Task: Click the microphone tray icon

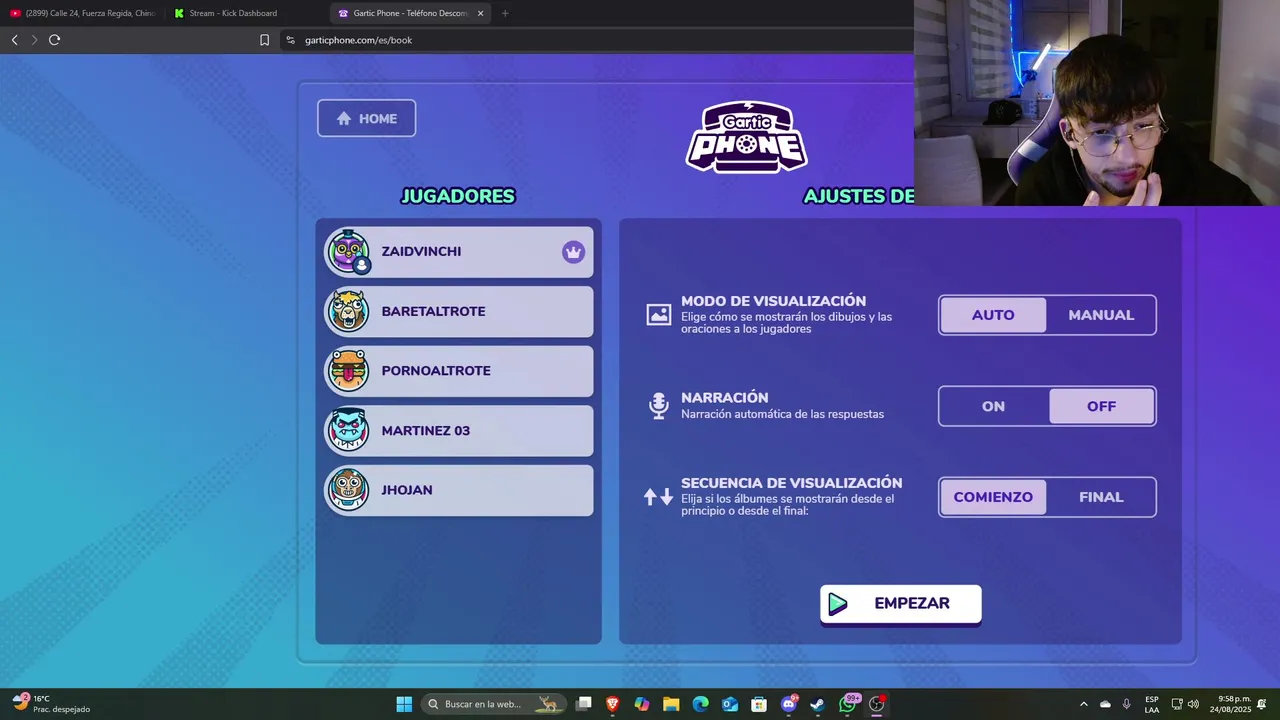Action: point(1127,704)
